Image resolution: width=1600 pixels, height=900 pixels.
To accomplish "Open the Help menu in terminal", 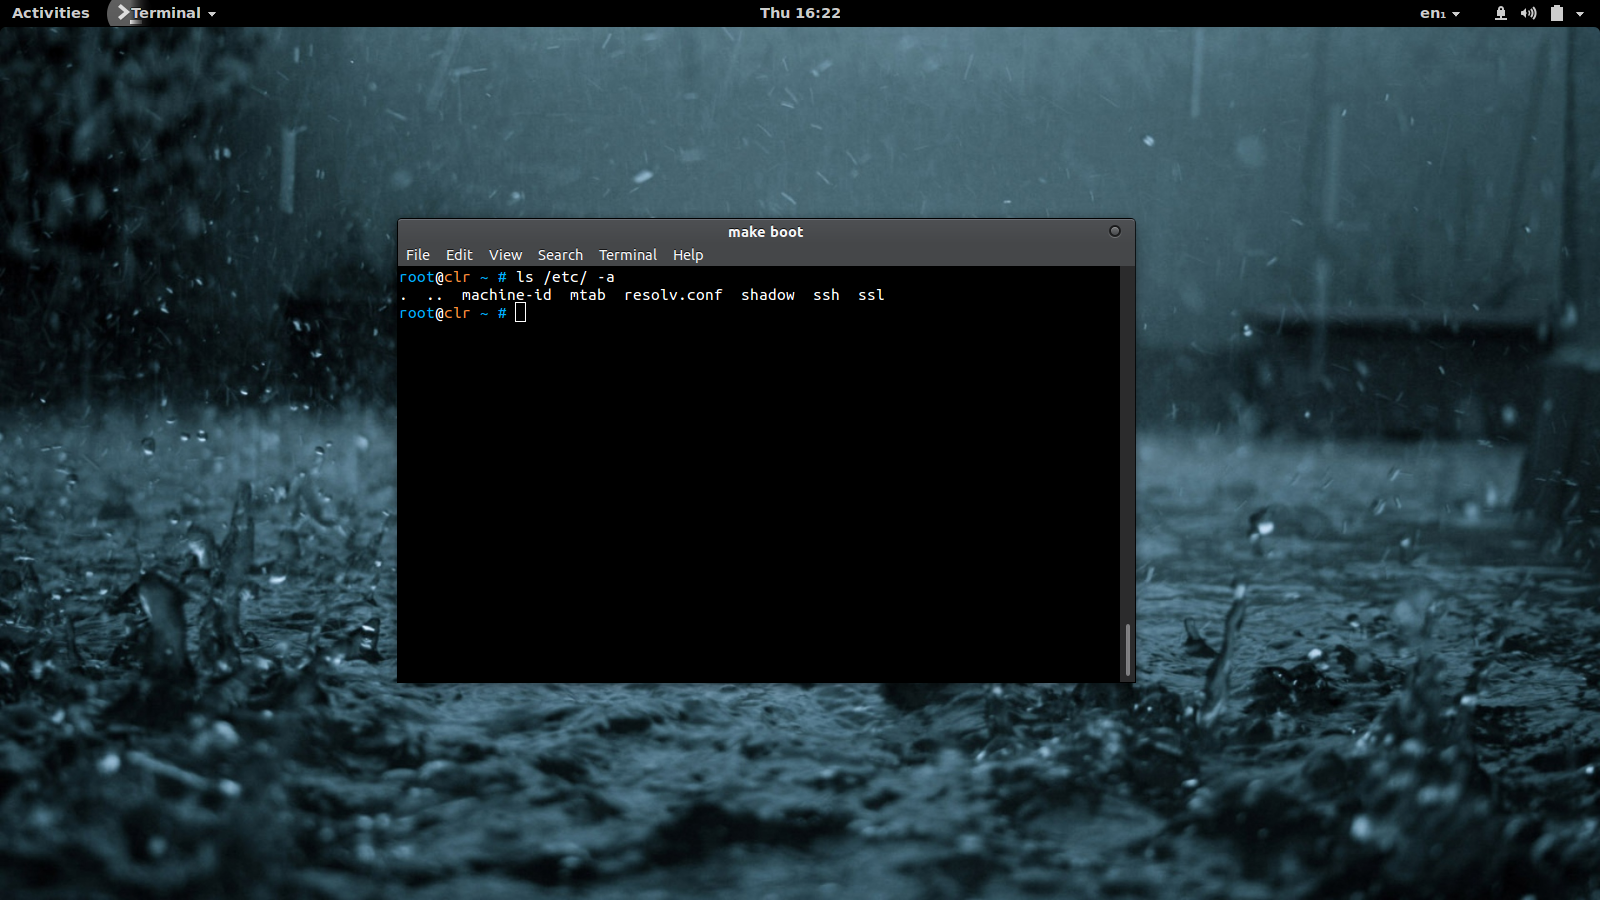I will pyautogui.click(x=688, y=255).
